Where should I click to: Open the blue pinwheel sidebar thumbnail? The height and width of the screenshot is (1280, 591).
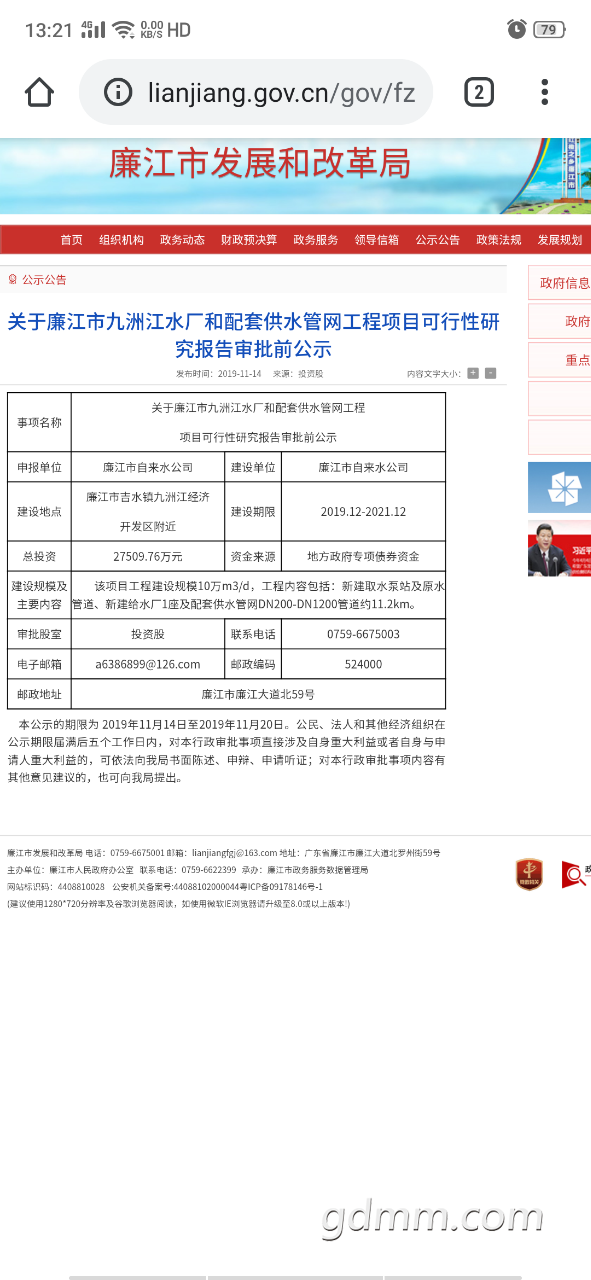[560, 488]
